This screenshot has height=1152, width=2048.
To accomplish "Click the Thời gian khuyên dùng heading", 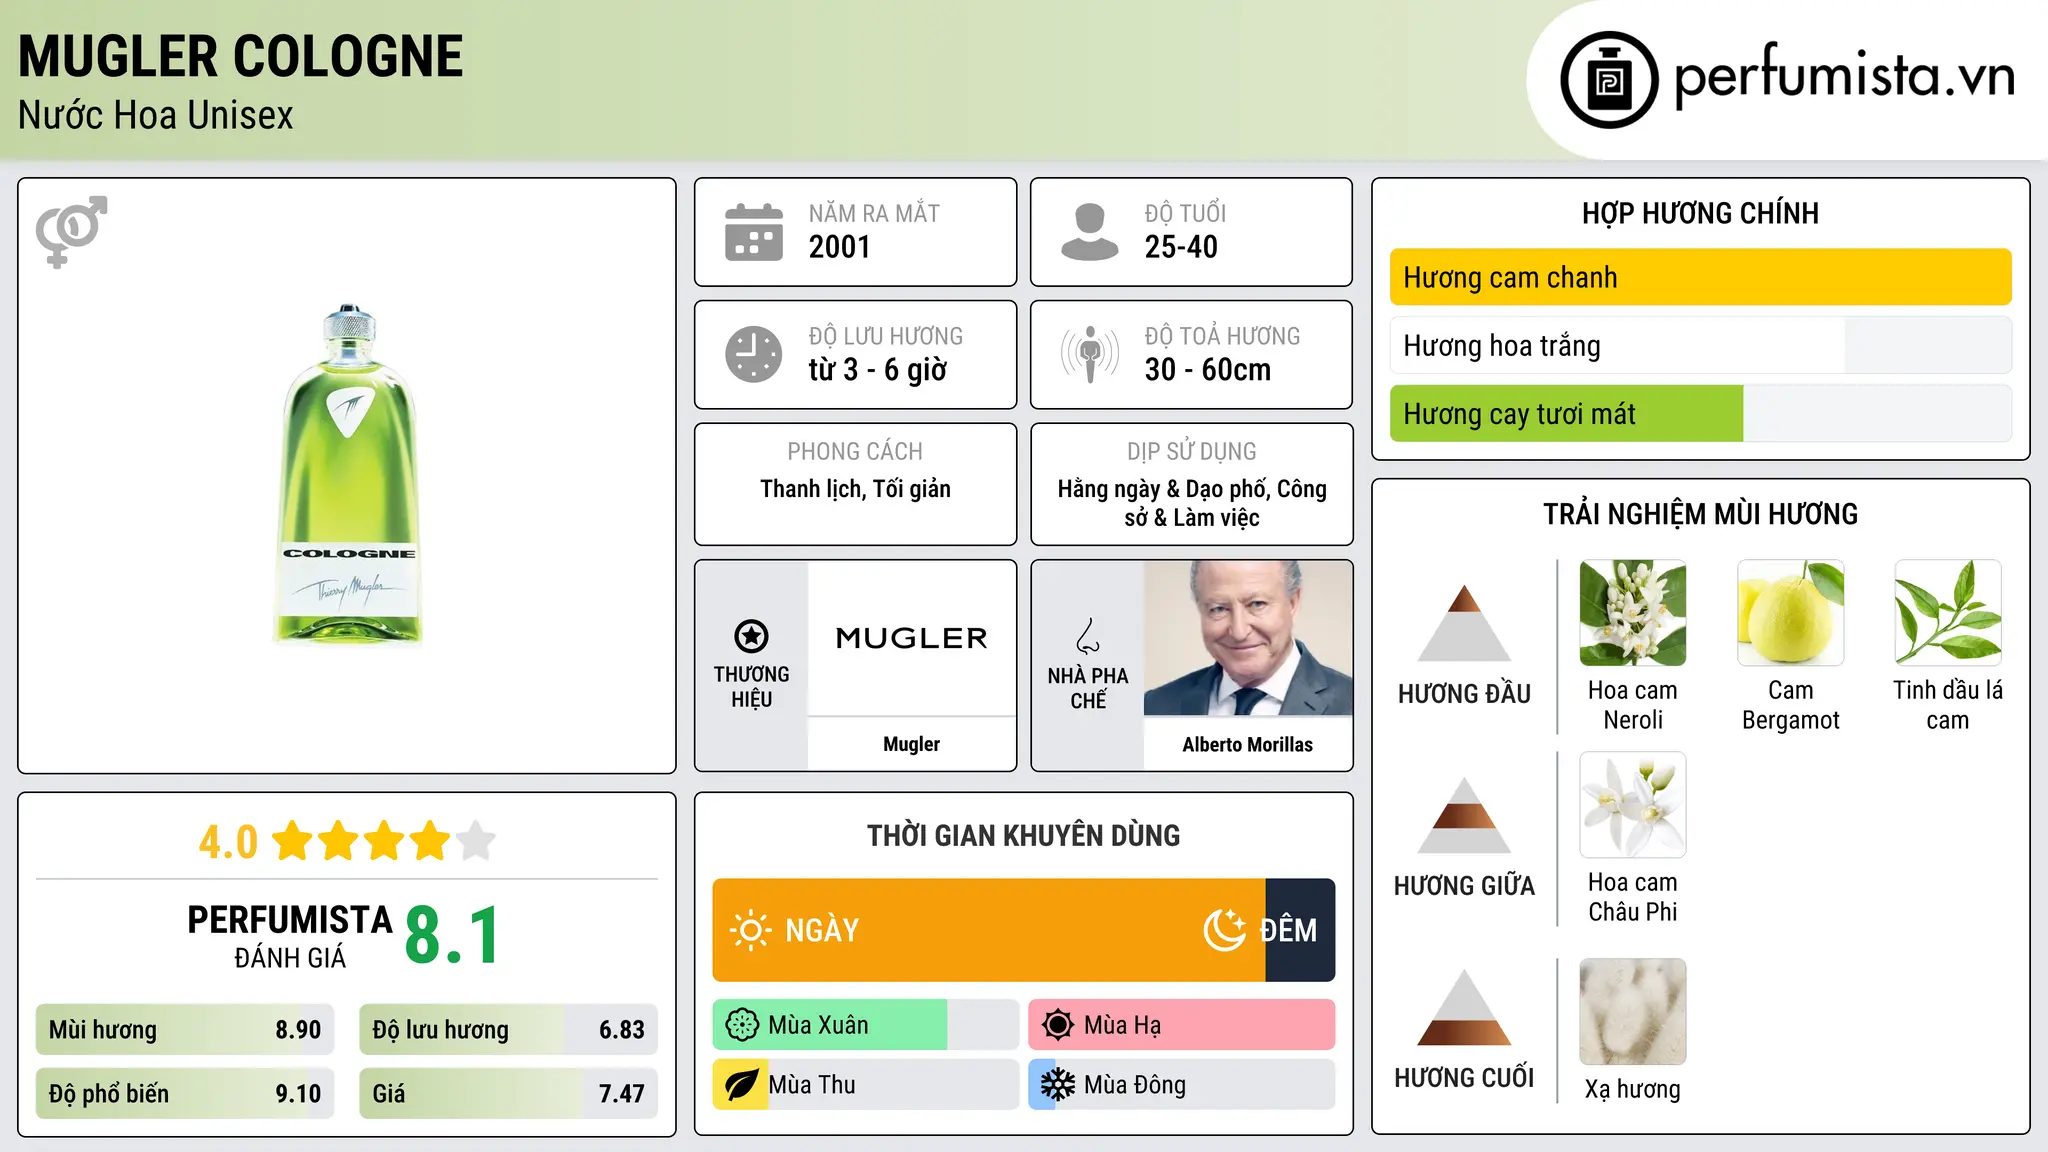I will point(1024,835).
